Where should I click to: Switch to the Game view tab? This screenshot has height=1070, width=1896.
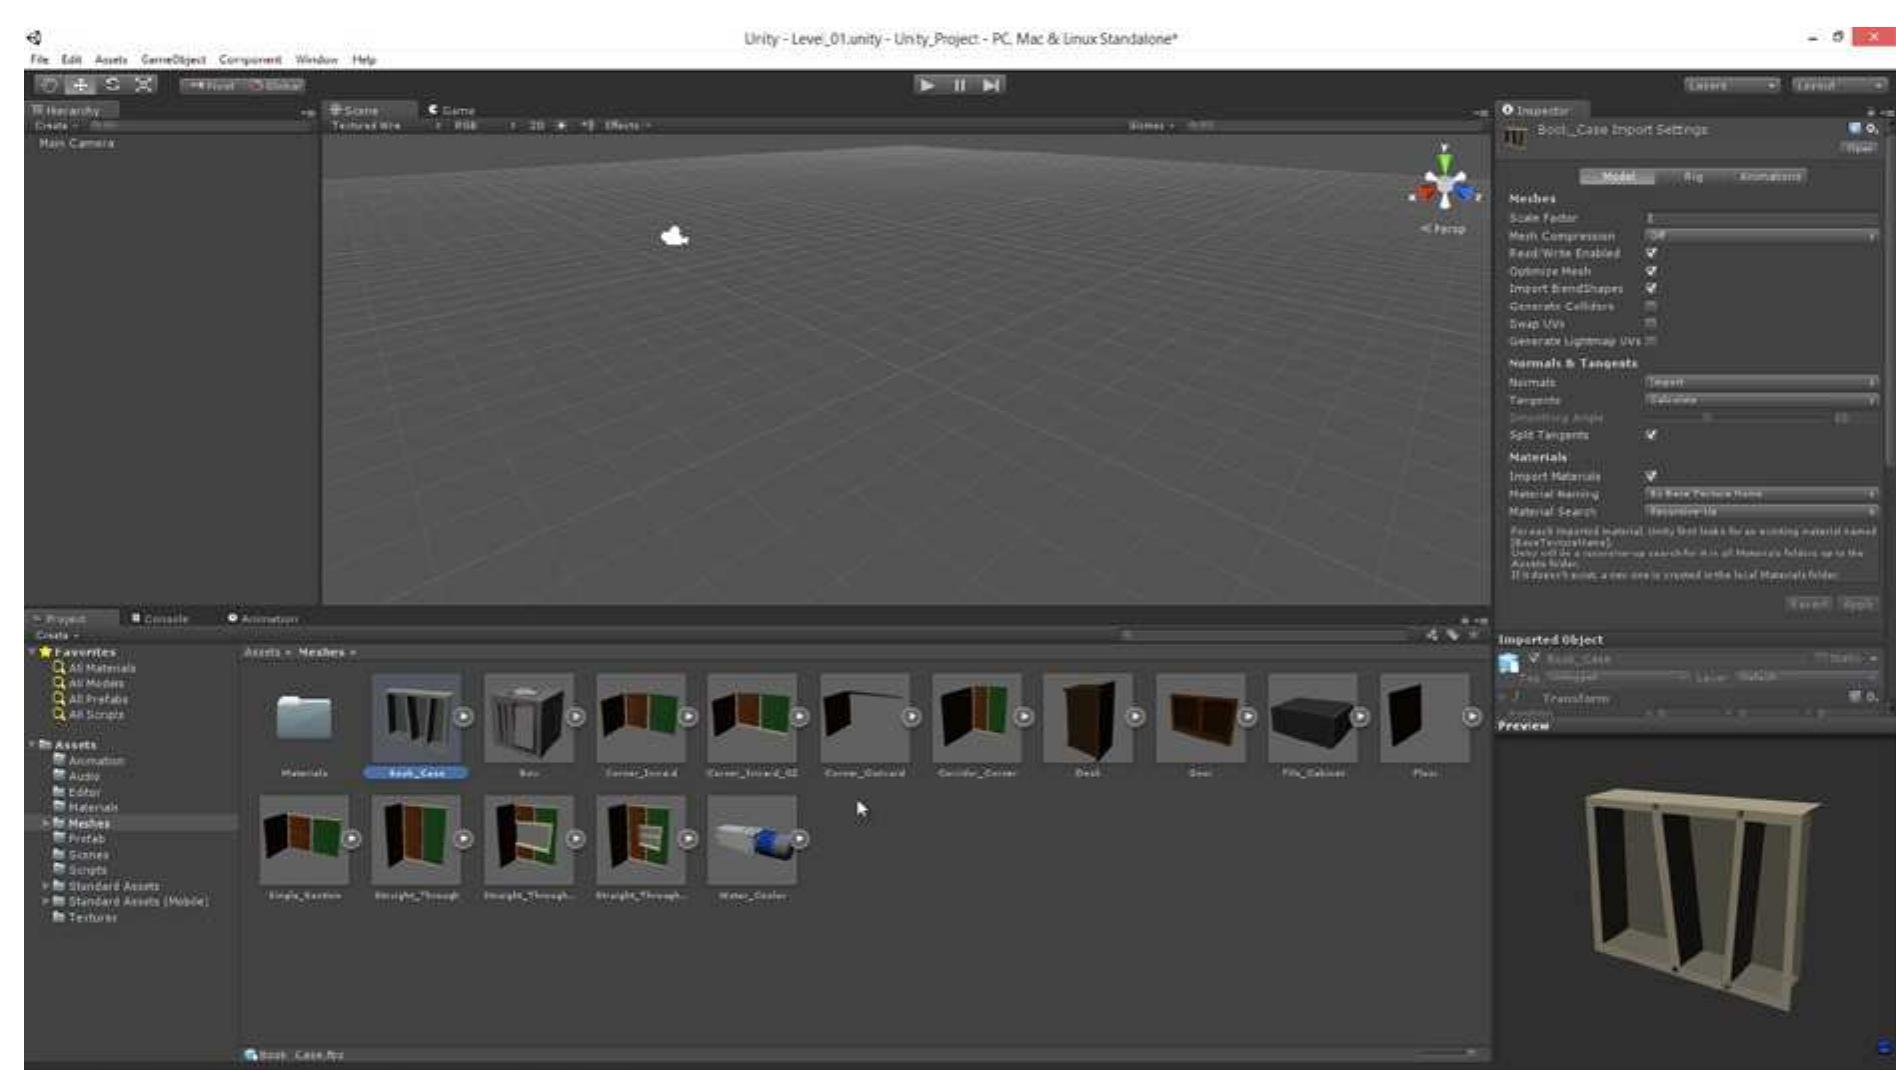(x=452, y=110)
